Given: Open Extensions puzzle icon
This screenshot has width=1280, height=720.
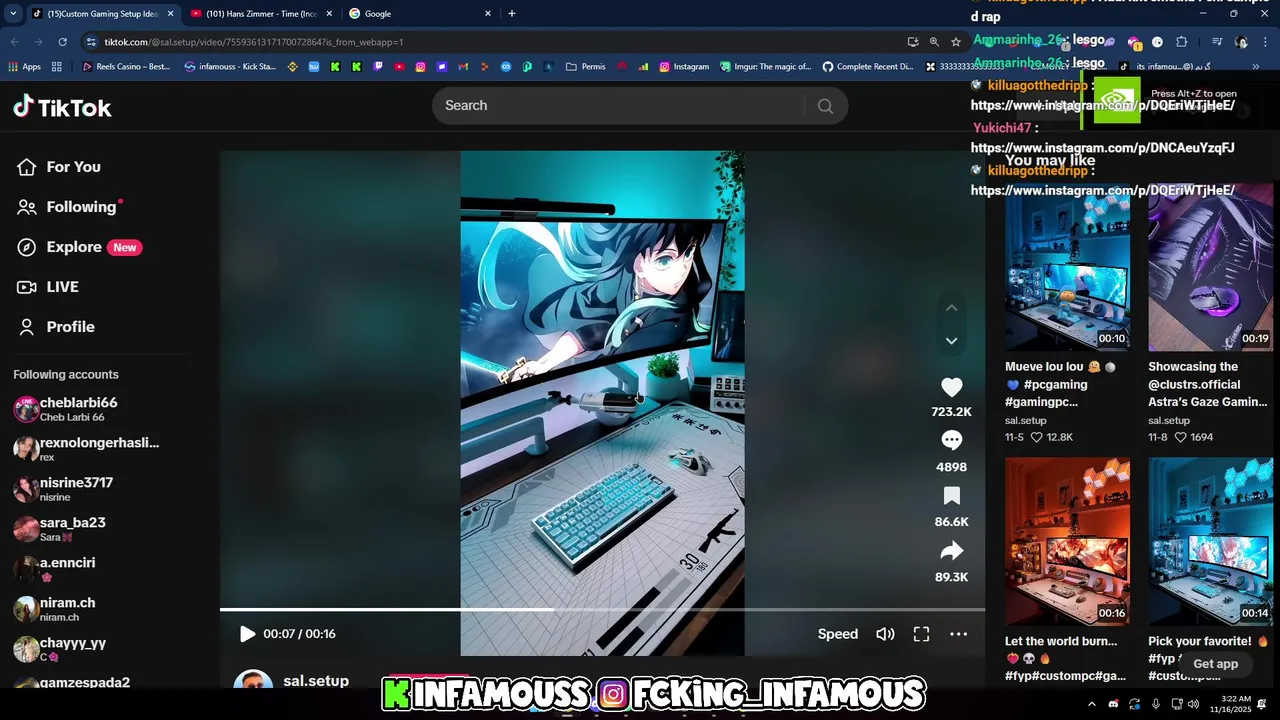Looking at the screenshot, I should tap(1181, 42).
